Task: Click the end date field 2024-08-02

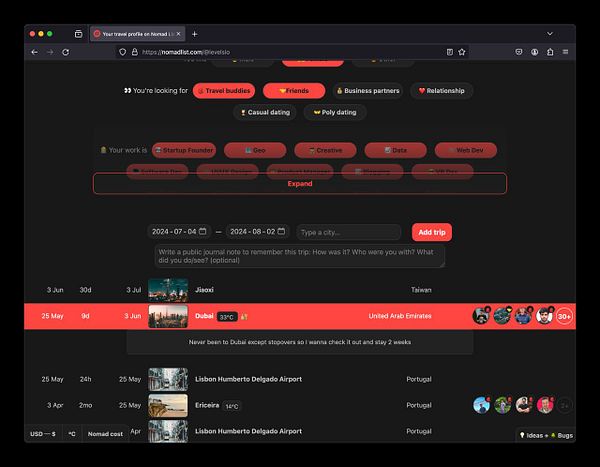Action: click(x=258, y=232)
